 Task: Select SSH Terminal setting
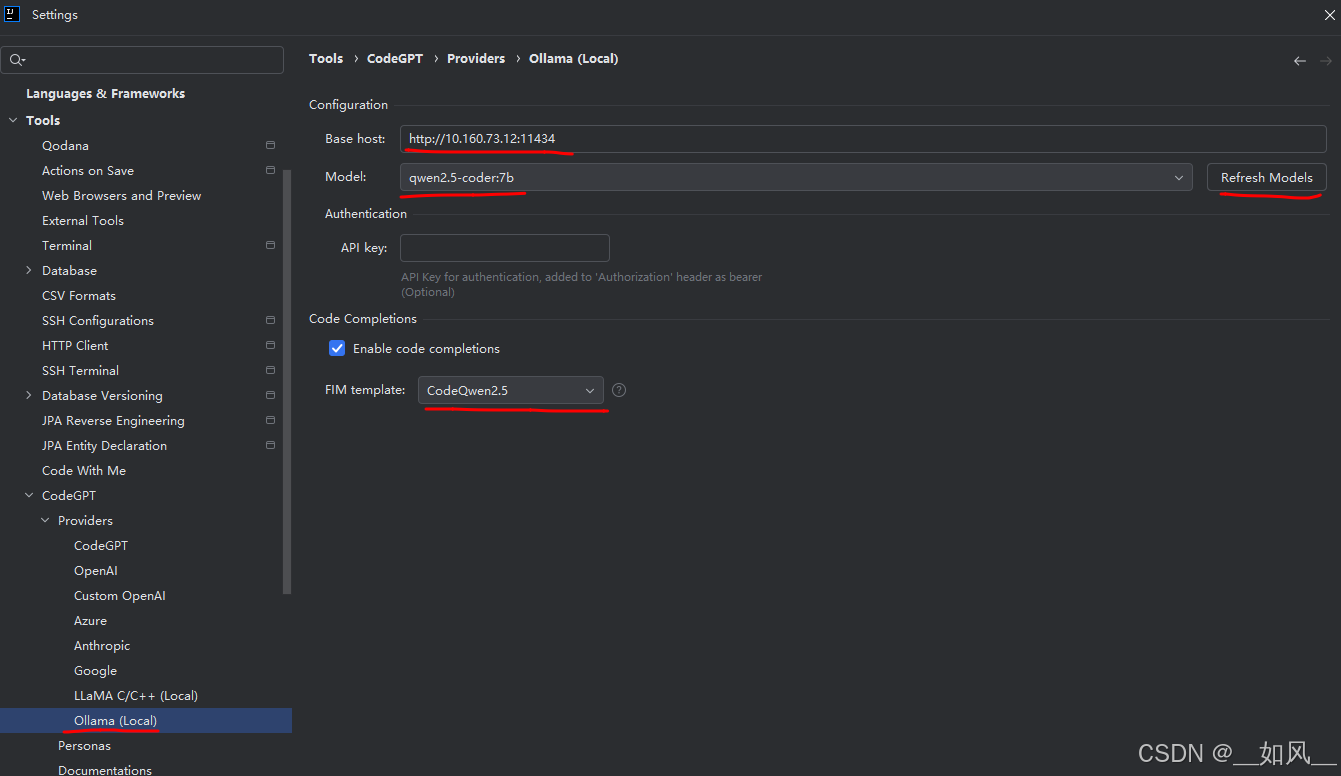click(80, 370)
